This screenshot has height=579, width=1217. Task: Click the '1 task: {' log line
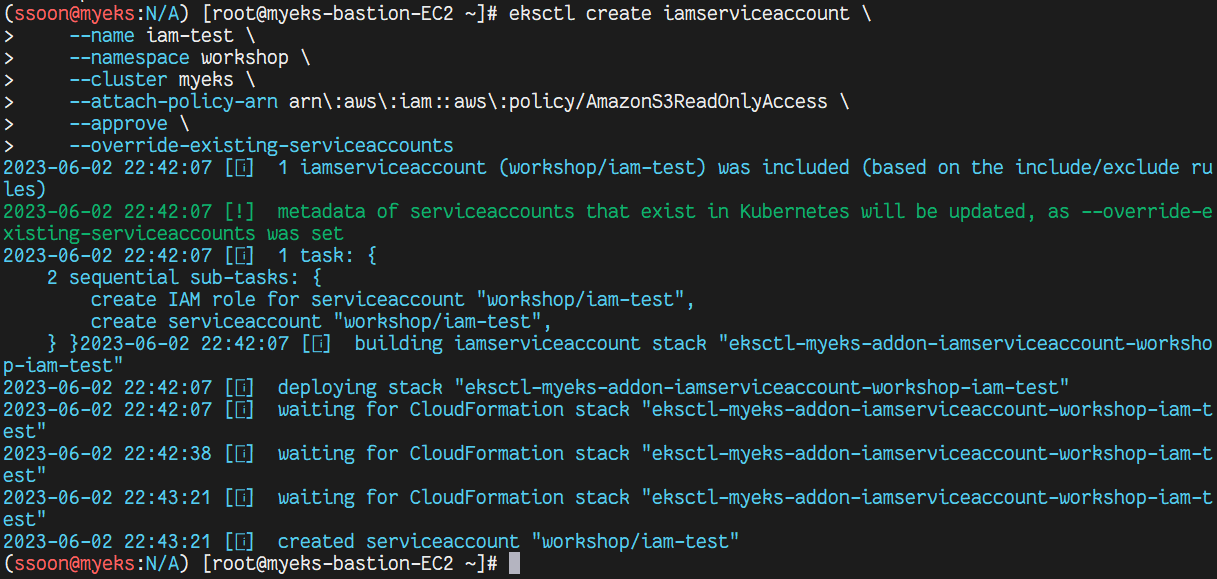pos(327,256)
